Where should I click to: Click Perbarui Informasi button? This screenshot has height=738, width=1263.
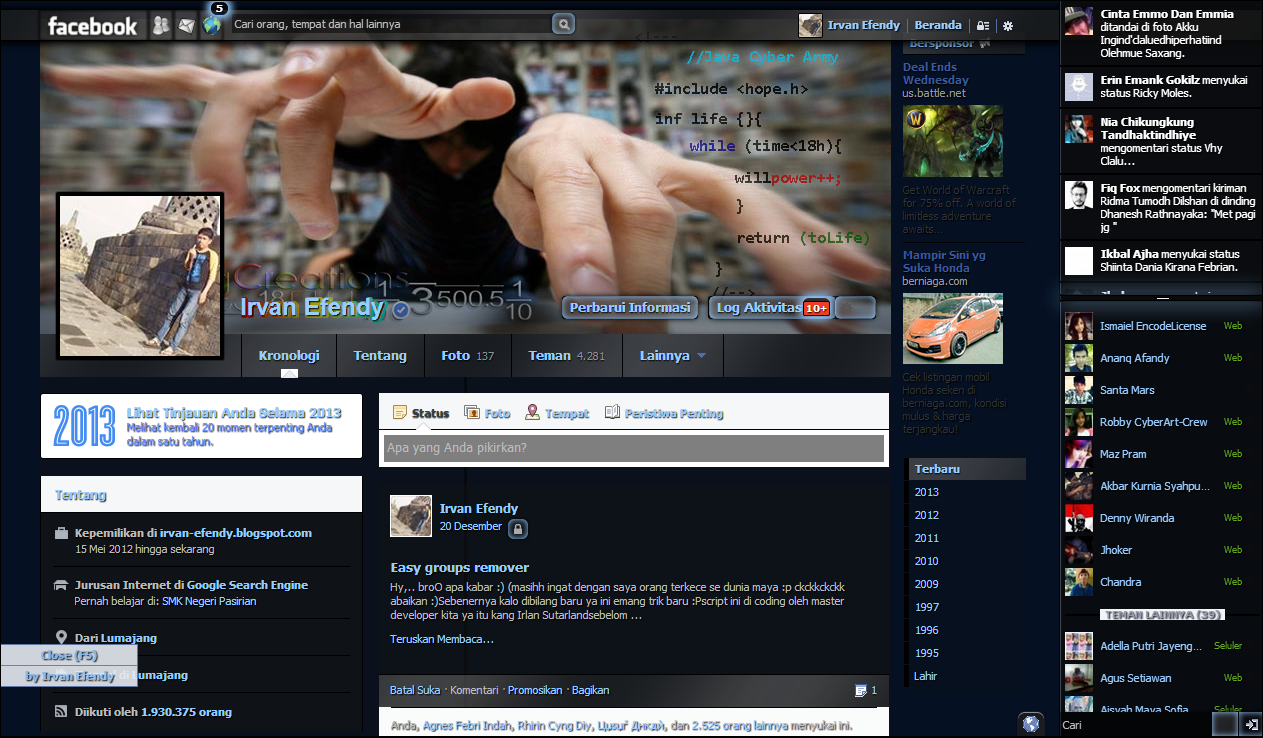pos(630,308)
